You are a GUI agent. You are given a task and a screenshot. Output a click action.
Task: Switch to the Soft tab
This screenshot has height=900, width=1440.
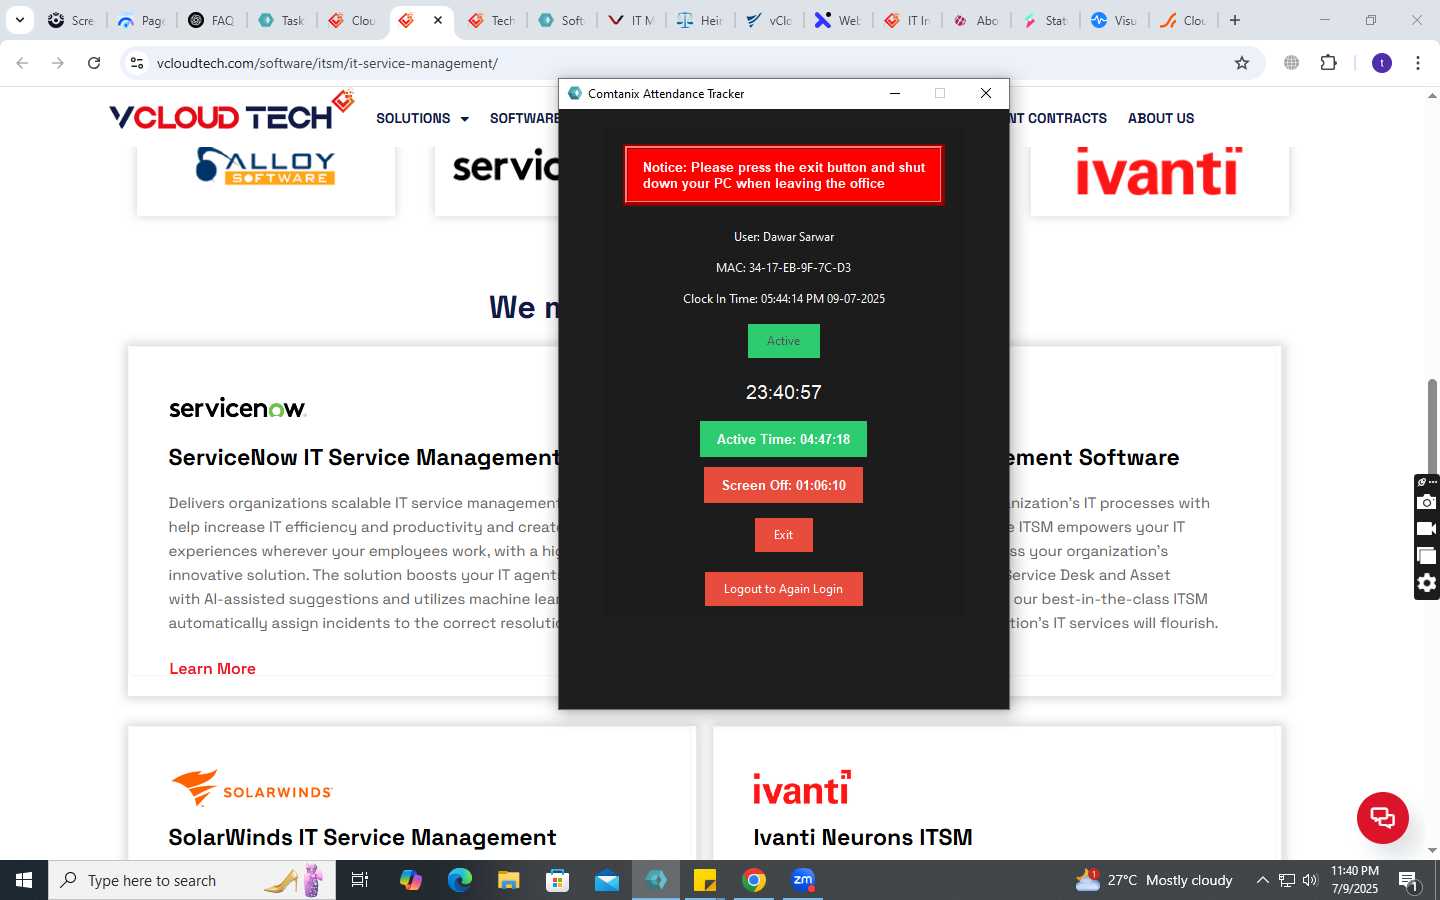click(x=561, y=20)
